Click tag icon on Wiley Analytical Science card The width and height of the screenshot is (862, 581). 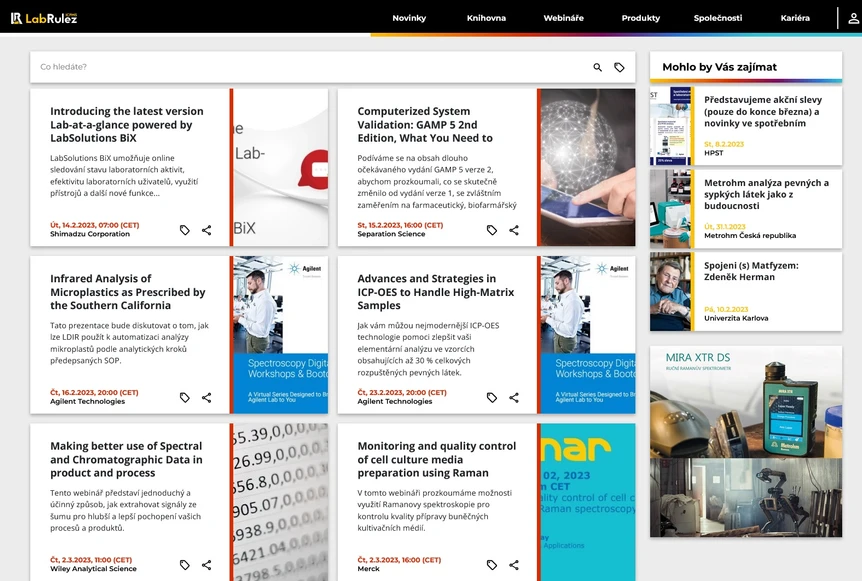tap(185, 565)
